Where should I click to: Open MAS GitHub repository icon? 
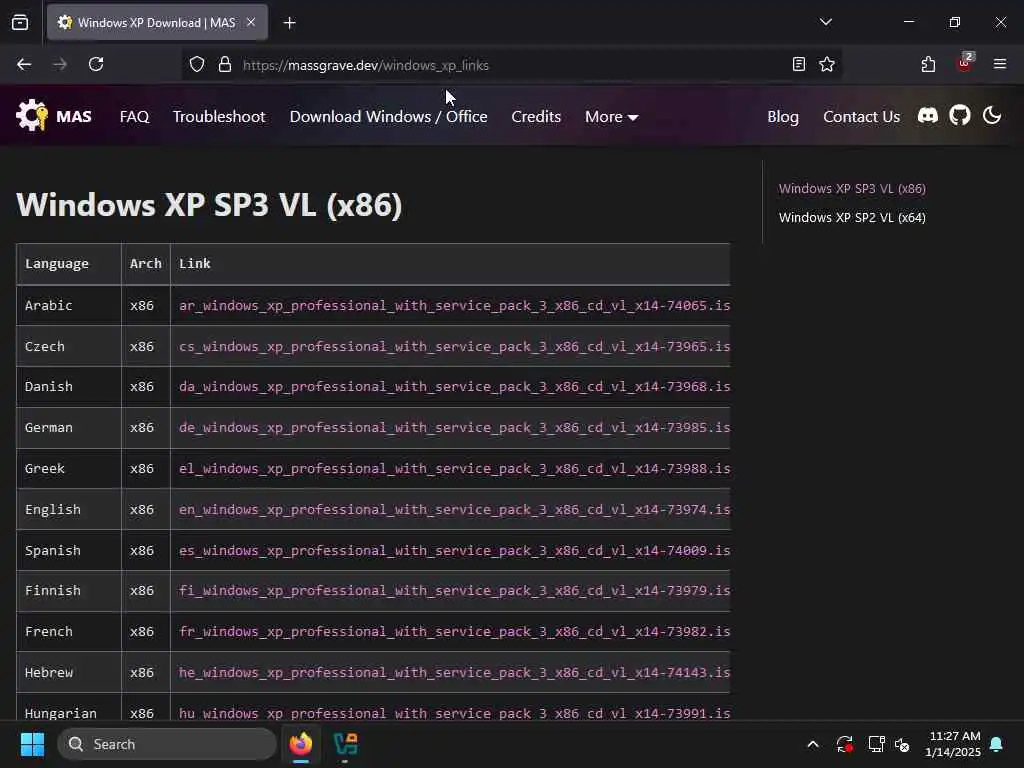(959, 116)
